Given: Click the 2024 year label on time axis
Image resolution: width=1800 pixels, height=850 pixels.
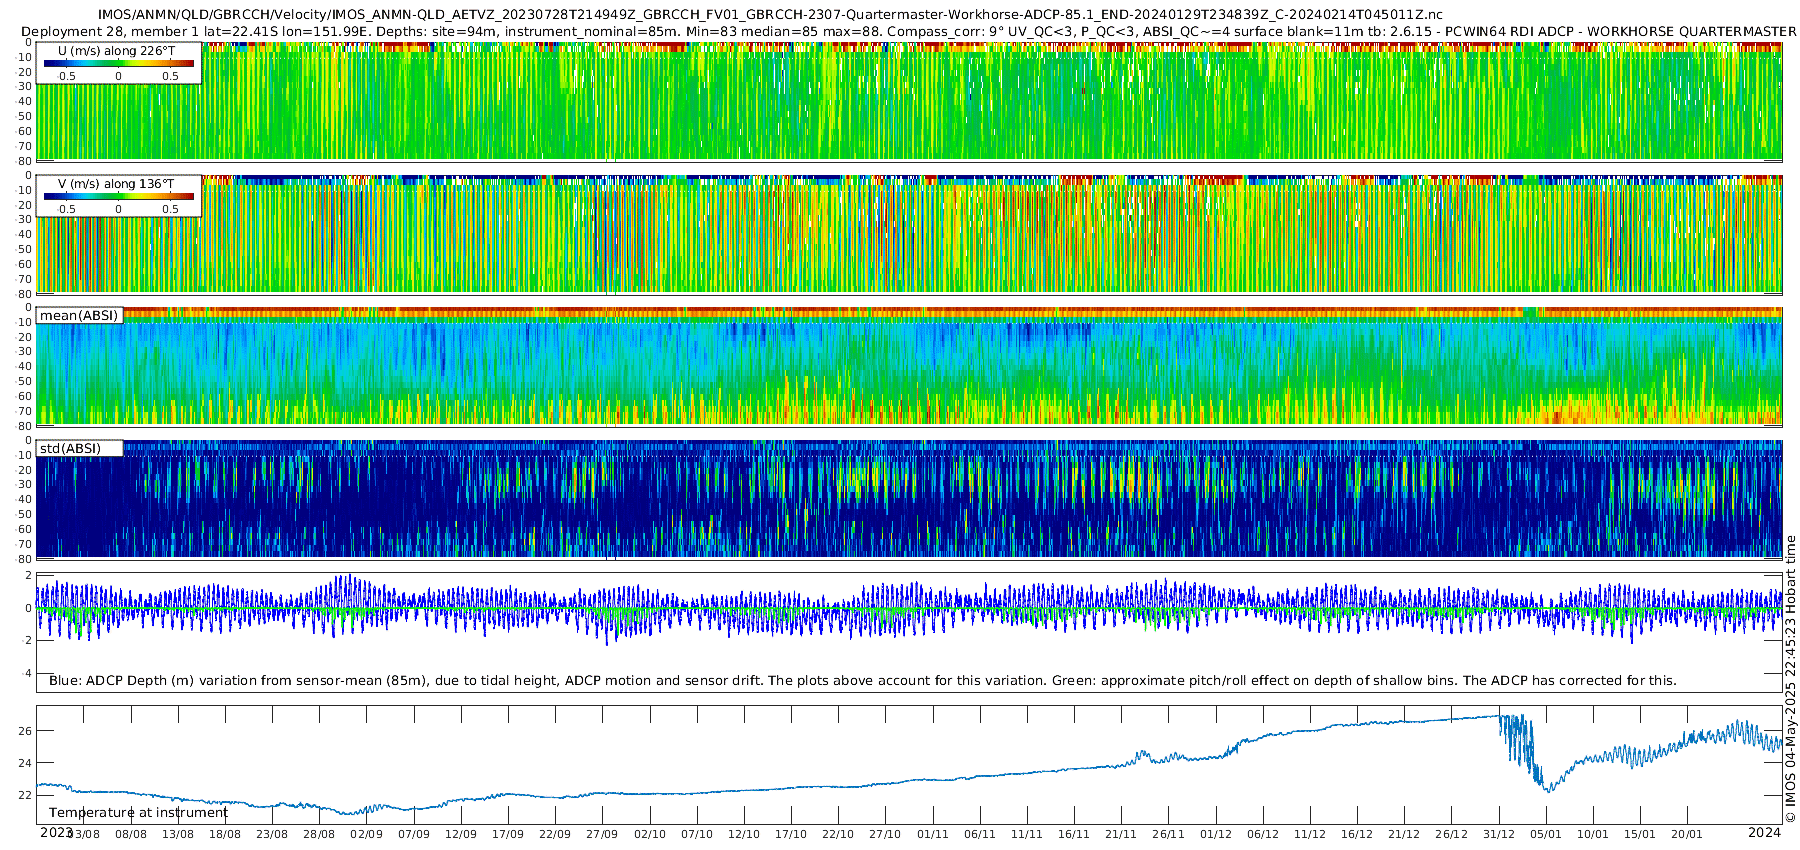Looking at the screenshot, I should [x=1764, y=832].
